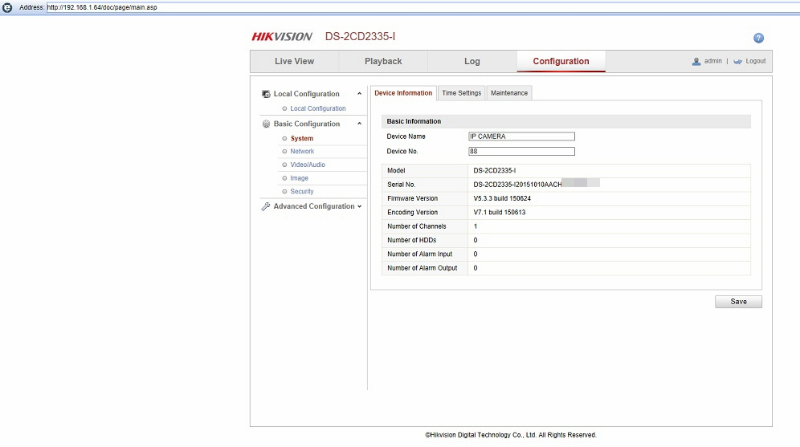Click the Hikvision copyright footer text

(511, 435)
